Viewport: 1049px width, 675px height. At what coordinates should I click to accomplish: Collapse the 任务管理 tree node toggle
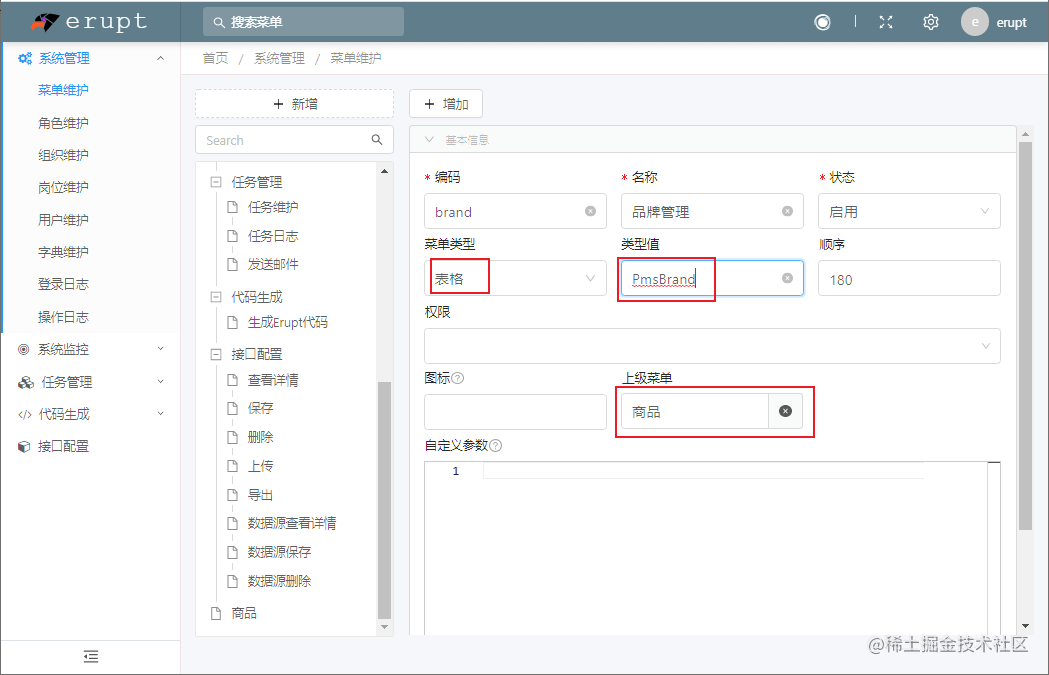(215, 182)
